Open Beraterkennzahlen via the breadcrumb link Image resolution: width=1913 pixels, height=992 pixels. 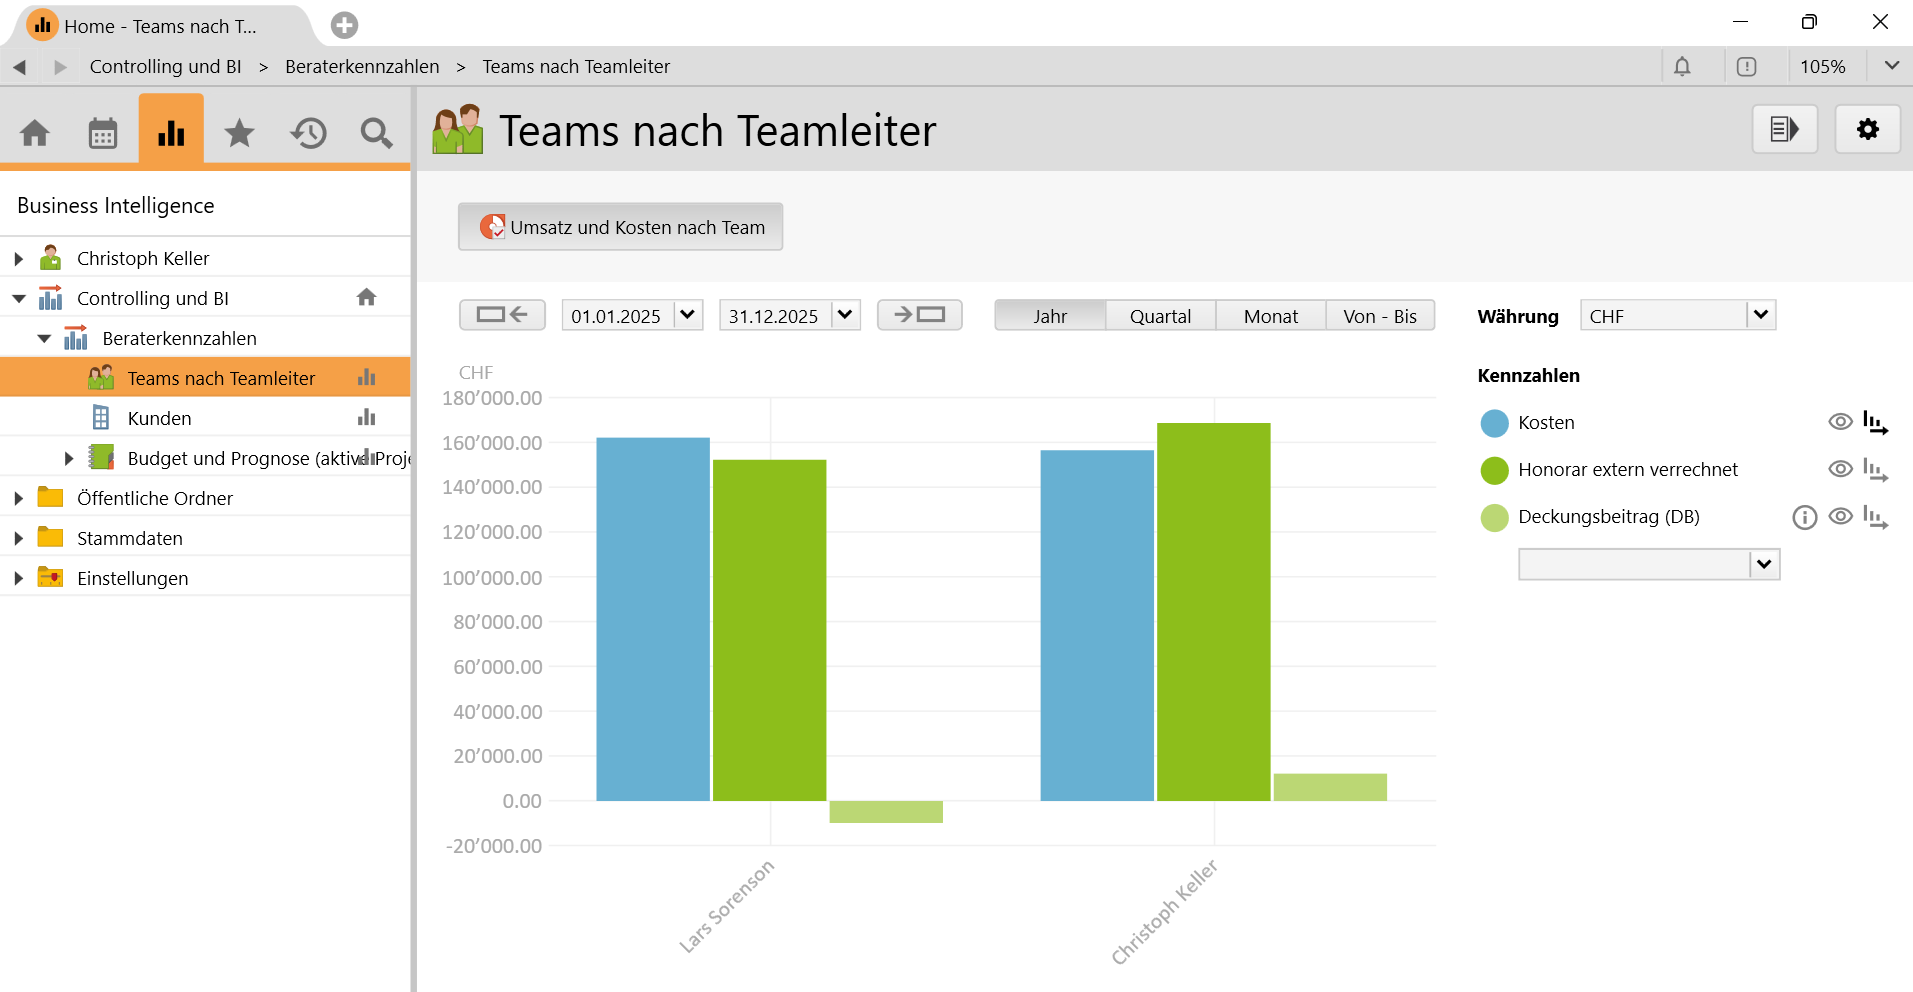click(361, 66)
